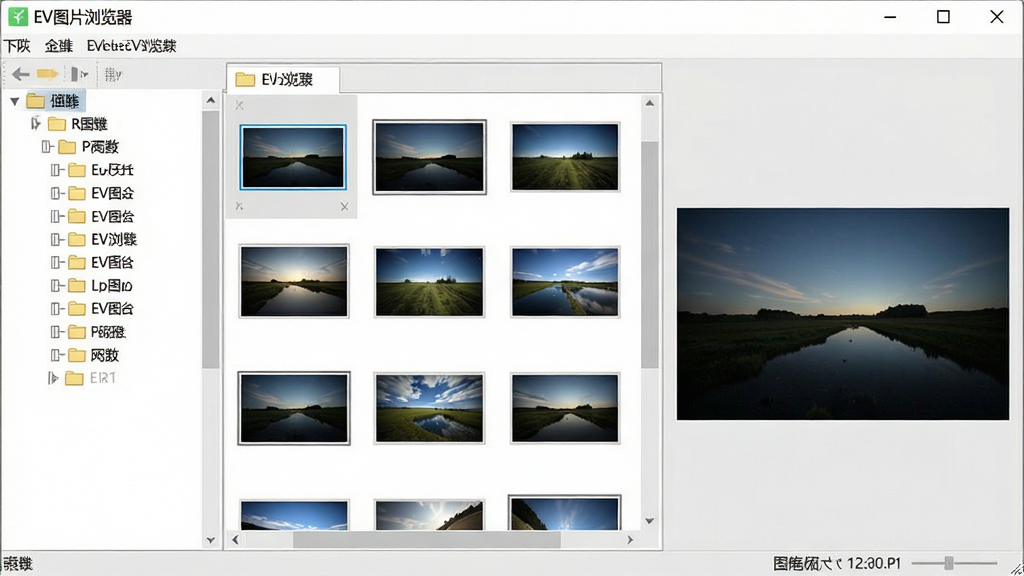Click the green EV app icon in title bar
This screenshot has height=576, width=1024.
pyautogui.click(x=18, y=16)
